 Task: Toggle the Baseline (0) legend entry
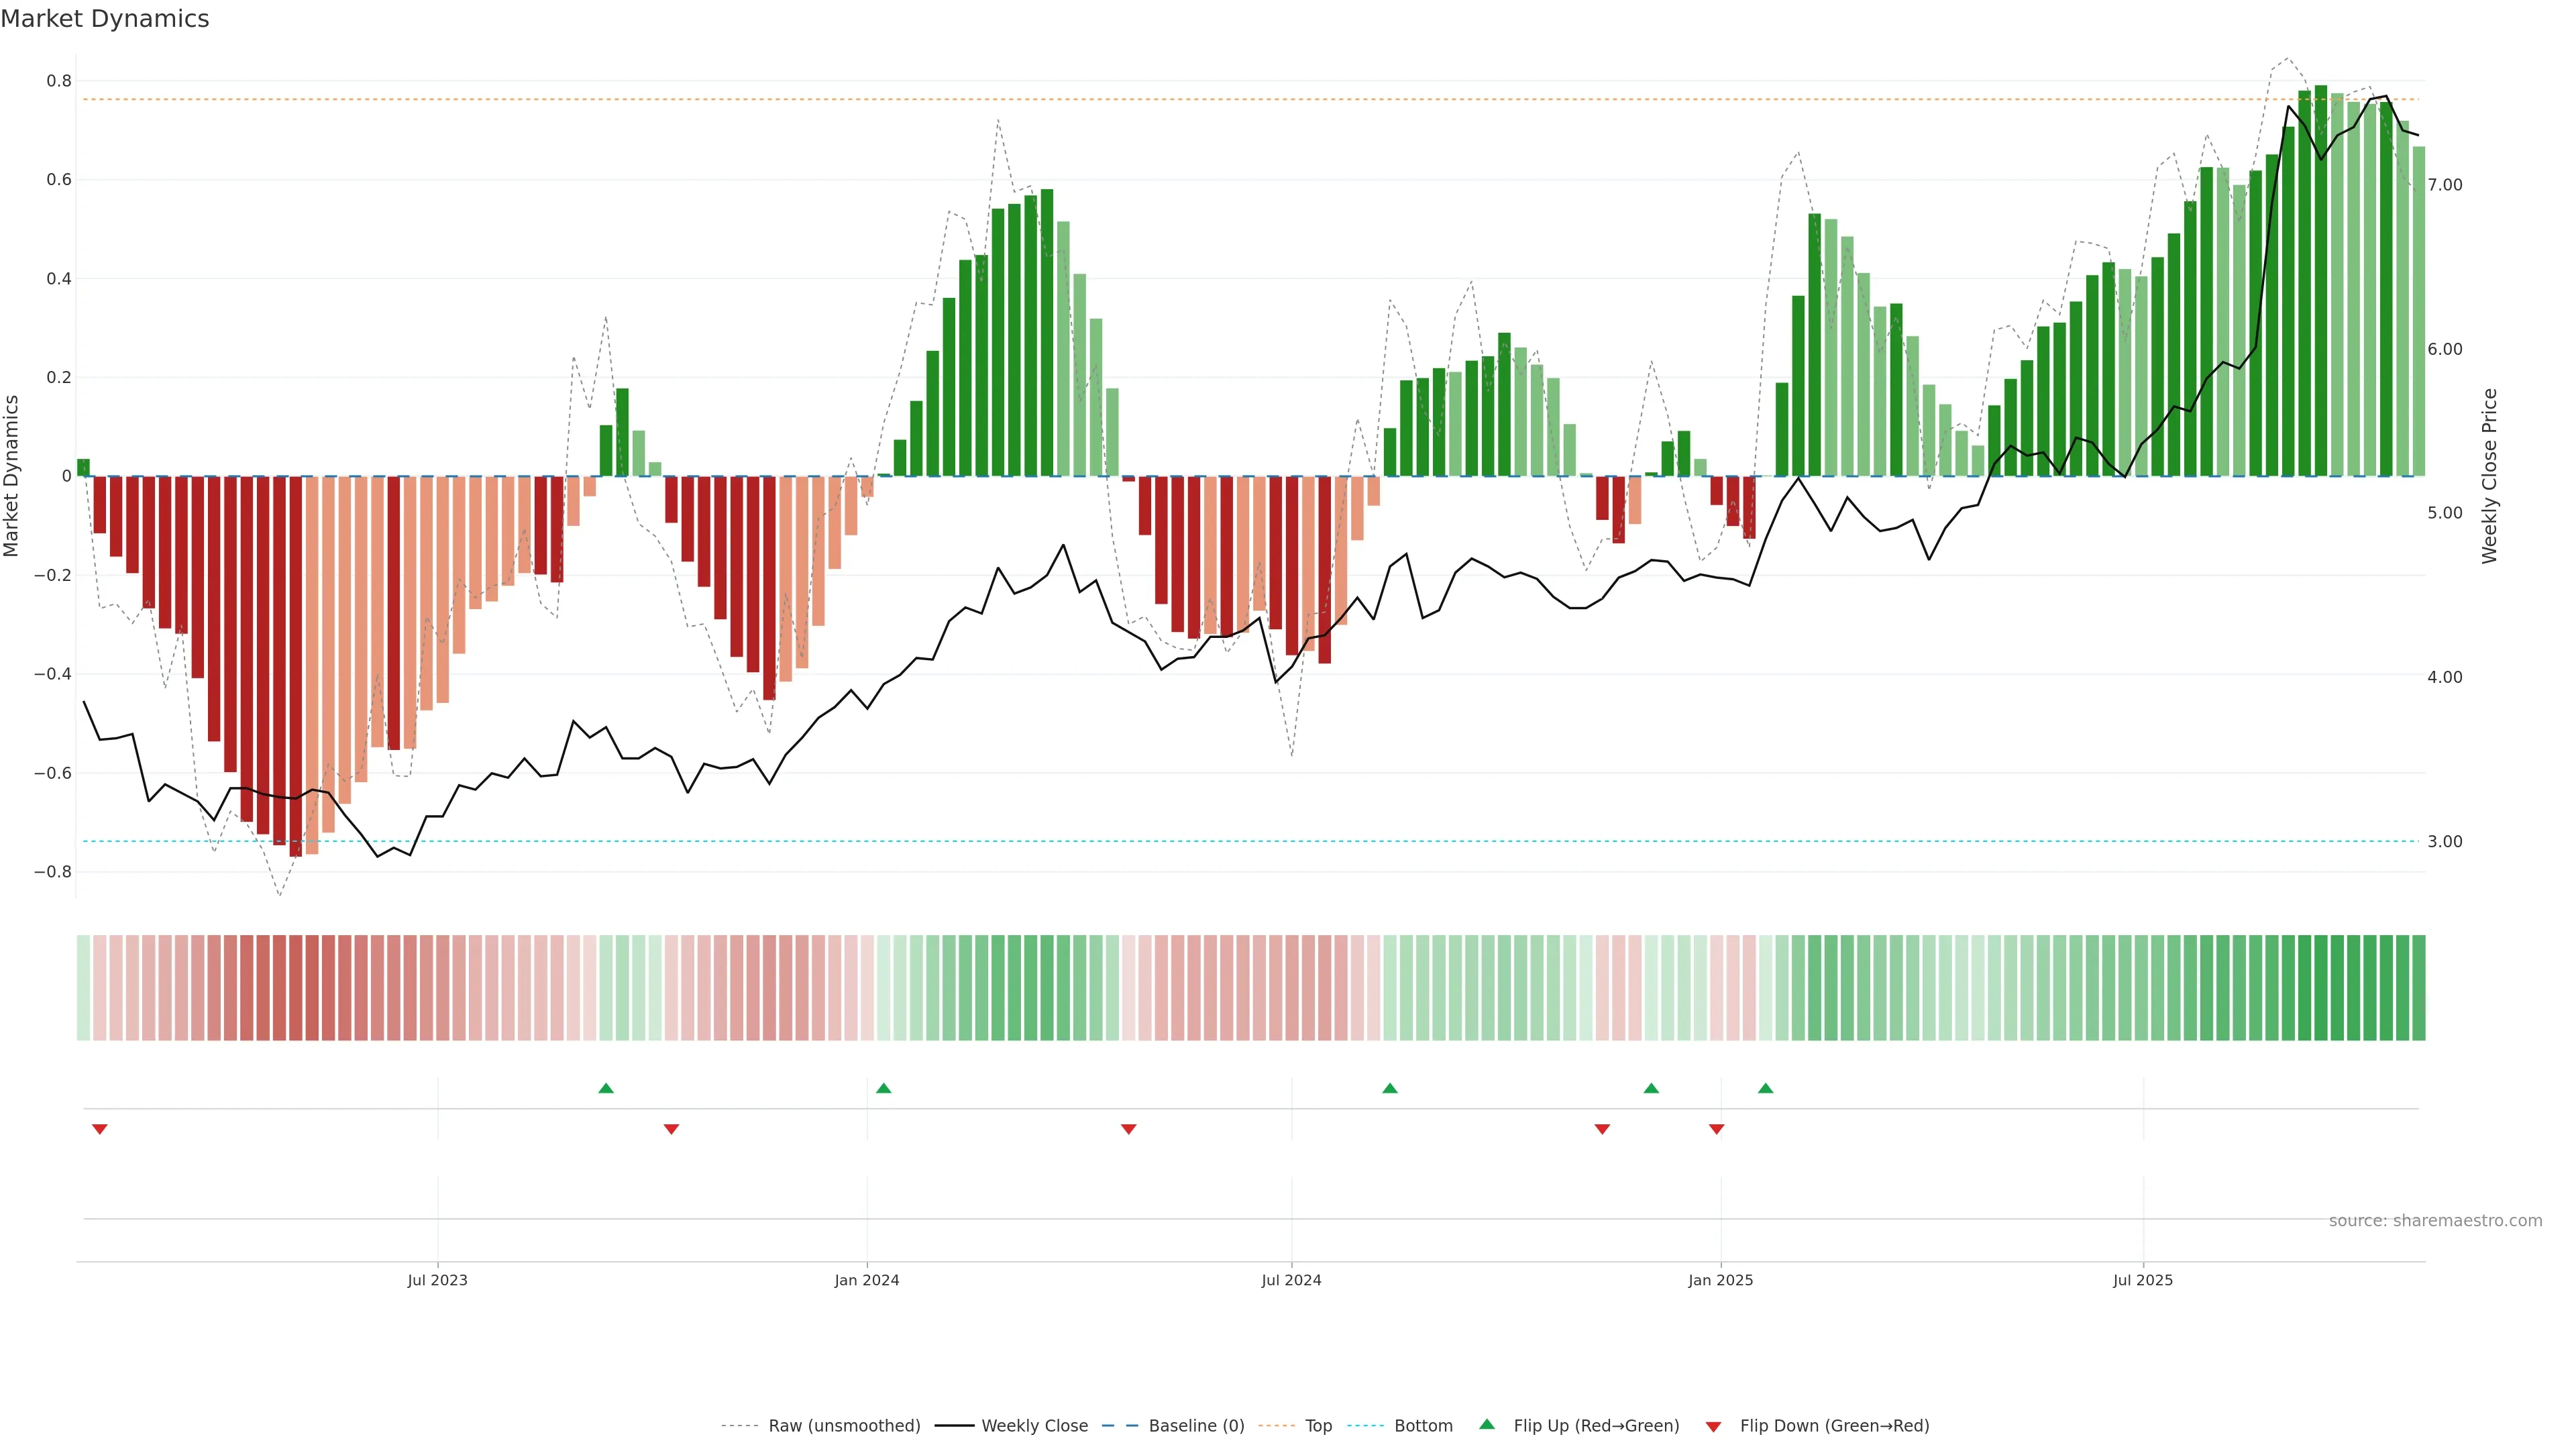click(1196, 1425)
